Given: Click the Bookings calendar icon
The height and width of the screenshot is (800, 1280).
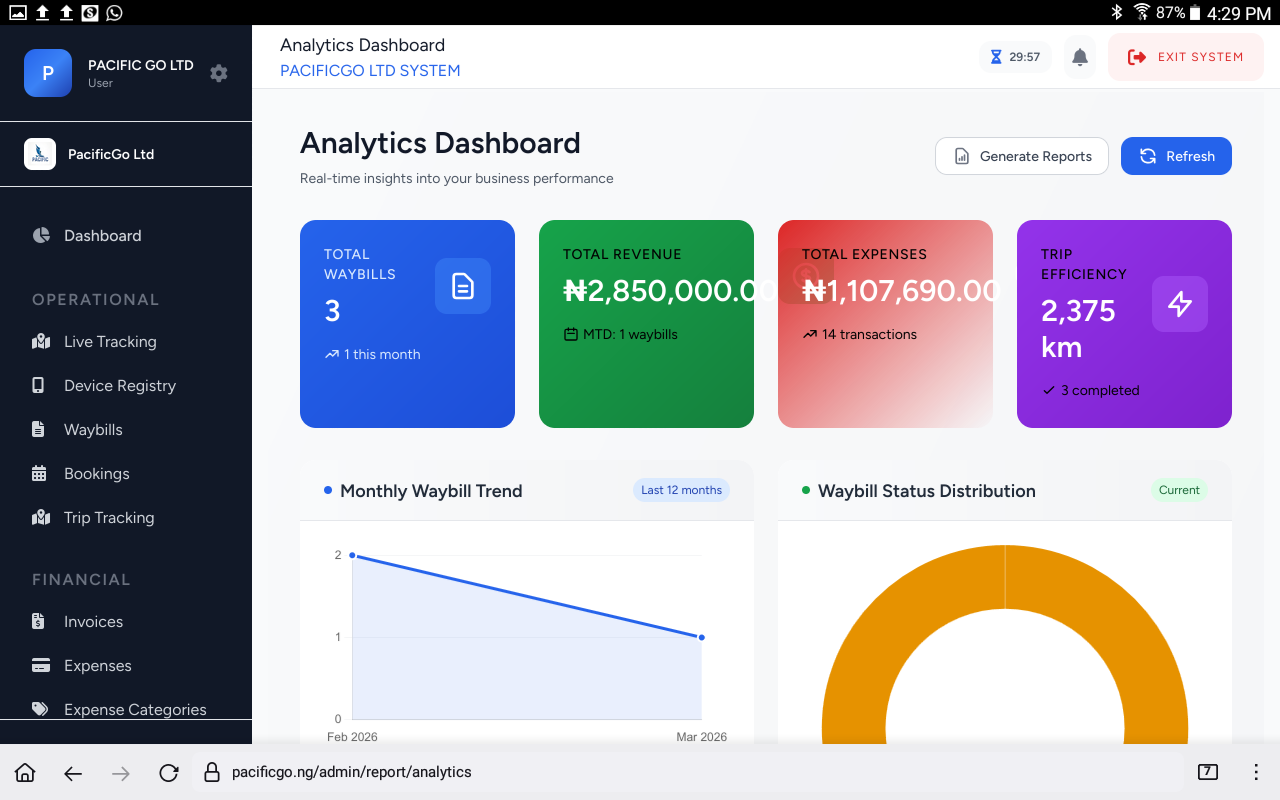Looking at the screenshot, I should click(40, 473).
